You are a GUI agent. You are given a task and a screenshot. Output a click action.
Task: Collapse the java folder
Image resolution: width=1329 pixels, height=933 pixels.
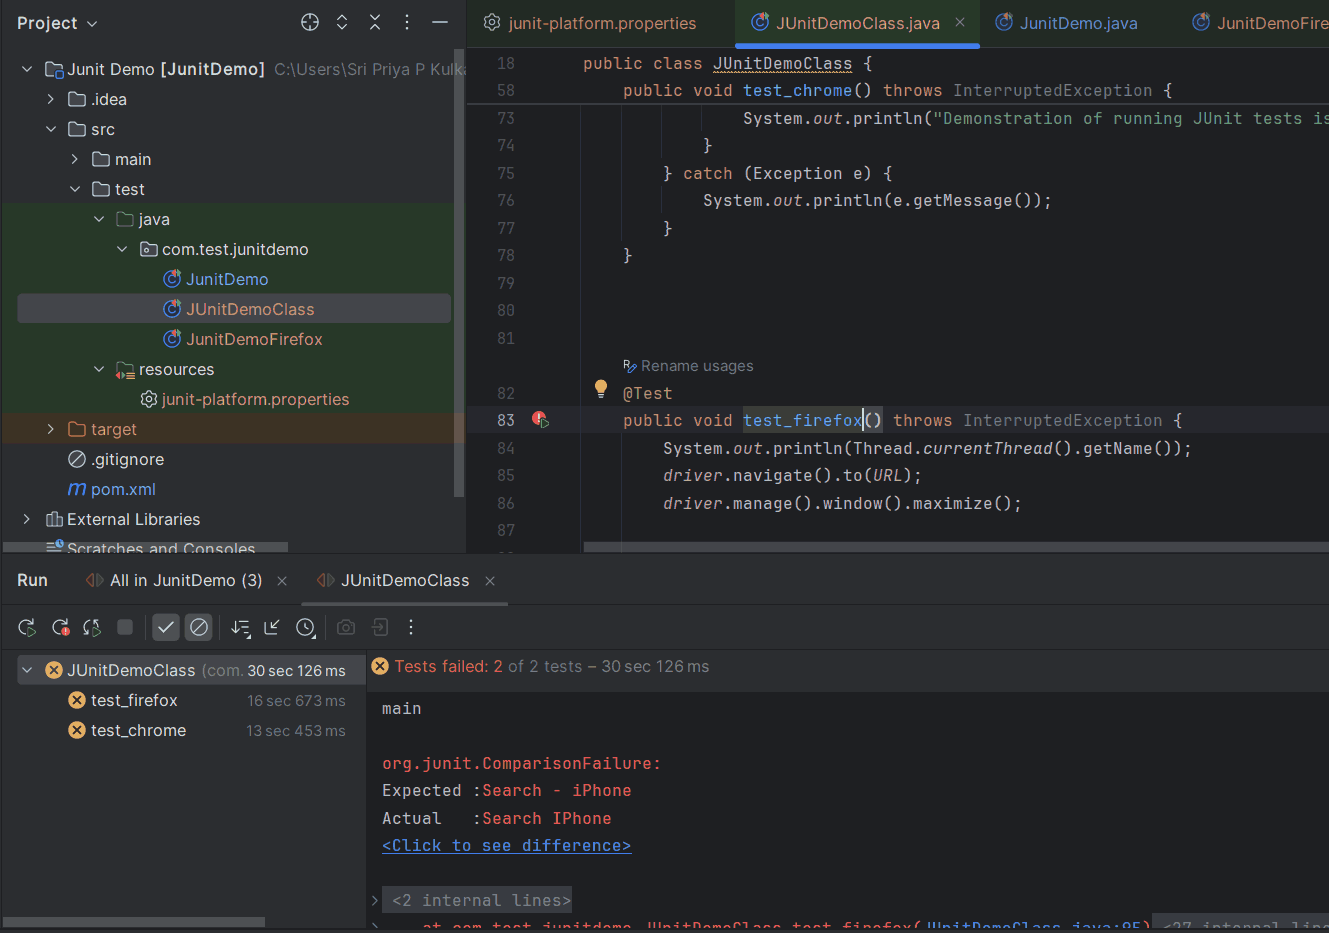pos(99,219)
